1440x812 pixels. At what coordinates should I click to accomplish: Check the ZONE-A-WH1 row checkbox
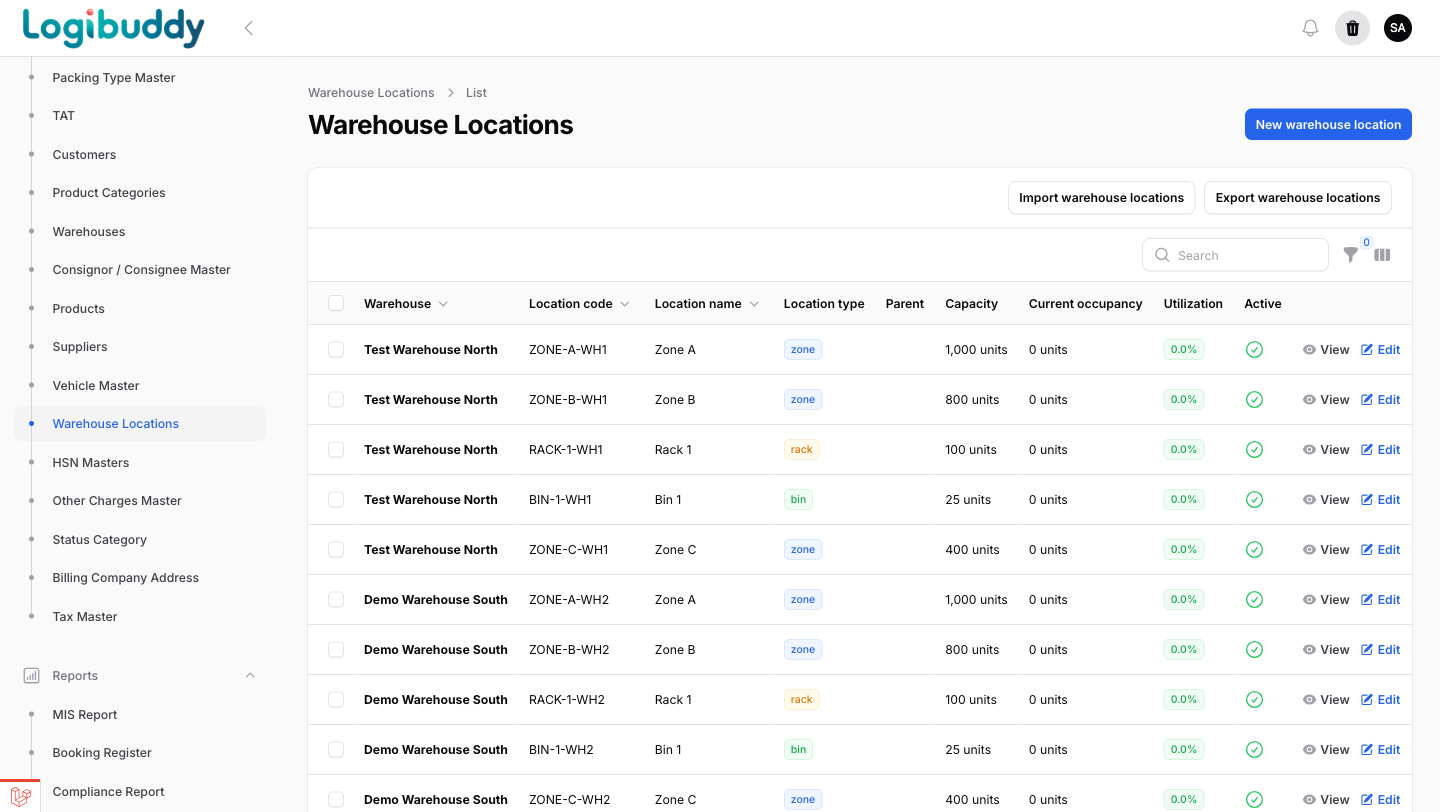click(336, 350)
